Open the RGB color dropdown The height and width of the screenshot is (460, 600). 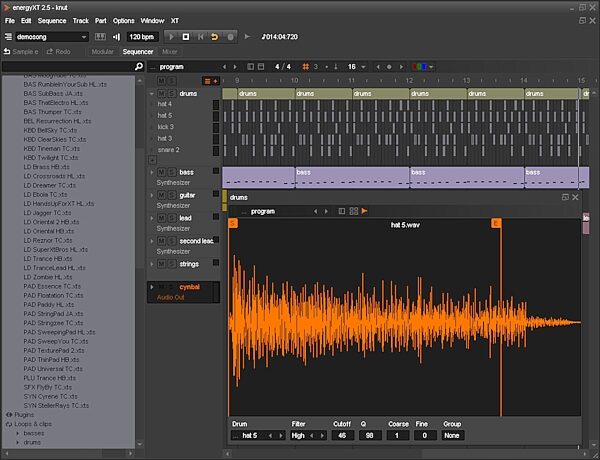[431, 67]
